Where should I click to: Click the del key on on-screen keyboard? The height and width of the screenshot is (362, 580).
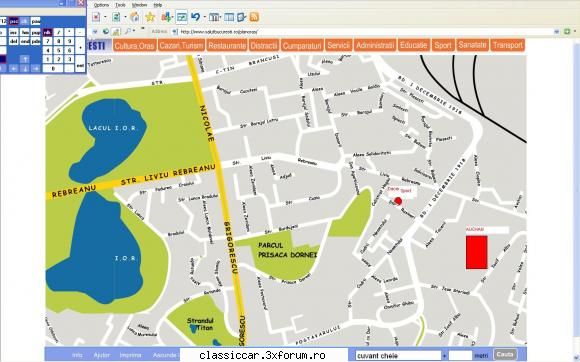click(x=14, y=41)
